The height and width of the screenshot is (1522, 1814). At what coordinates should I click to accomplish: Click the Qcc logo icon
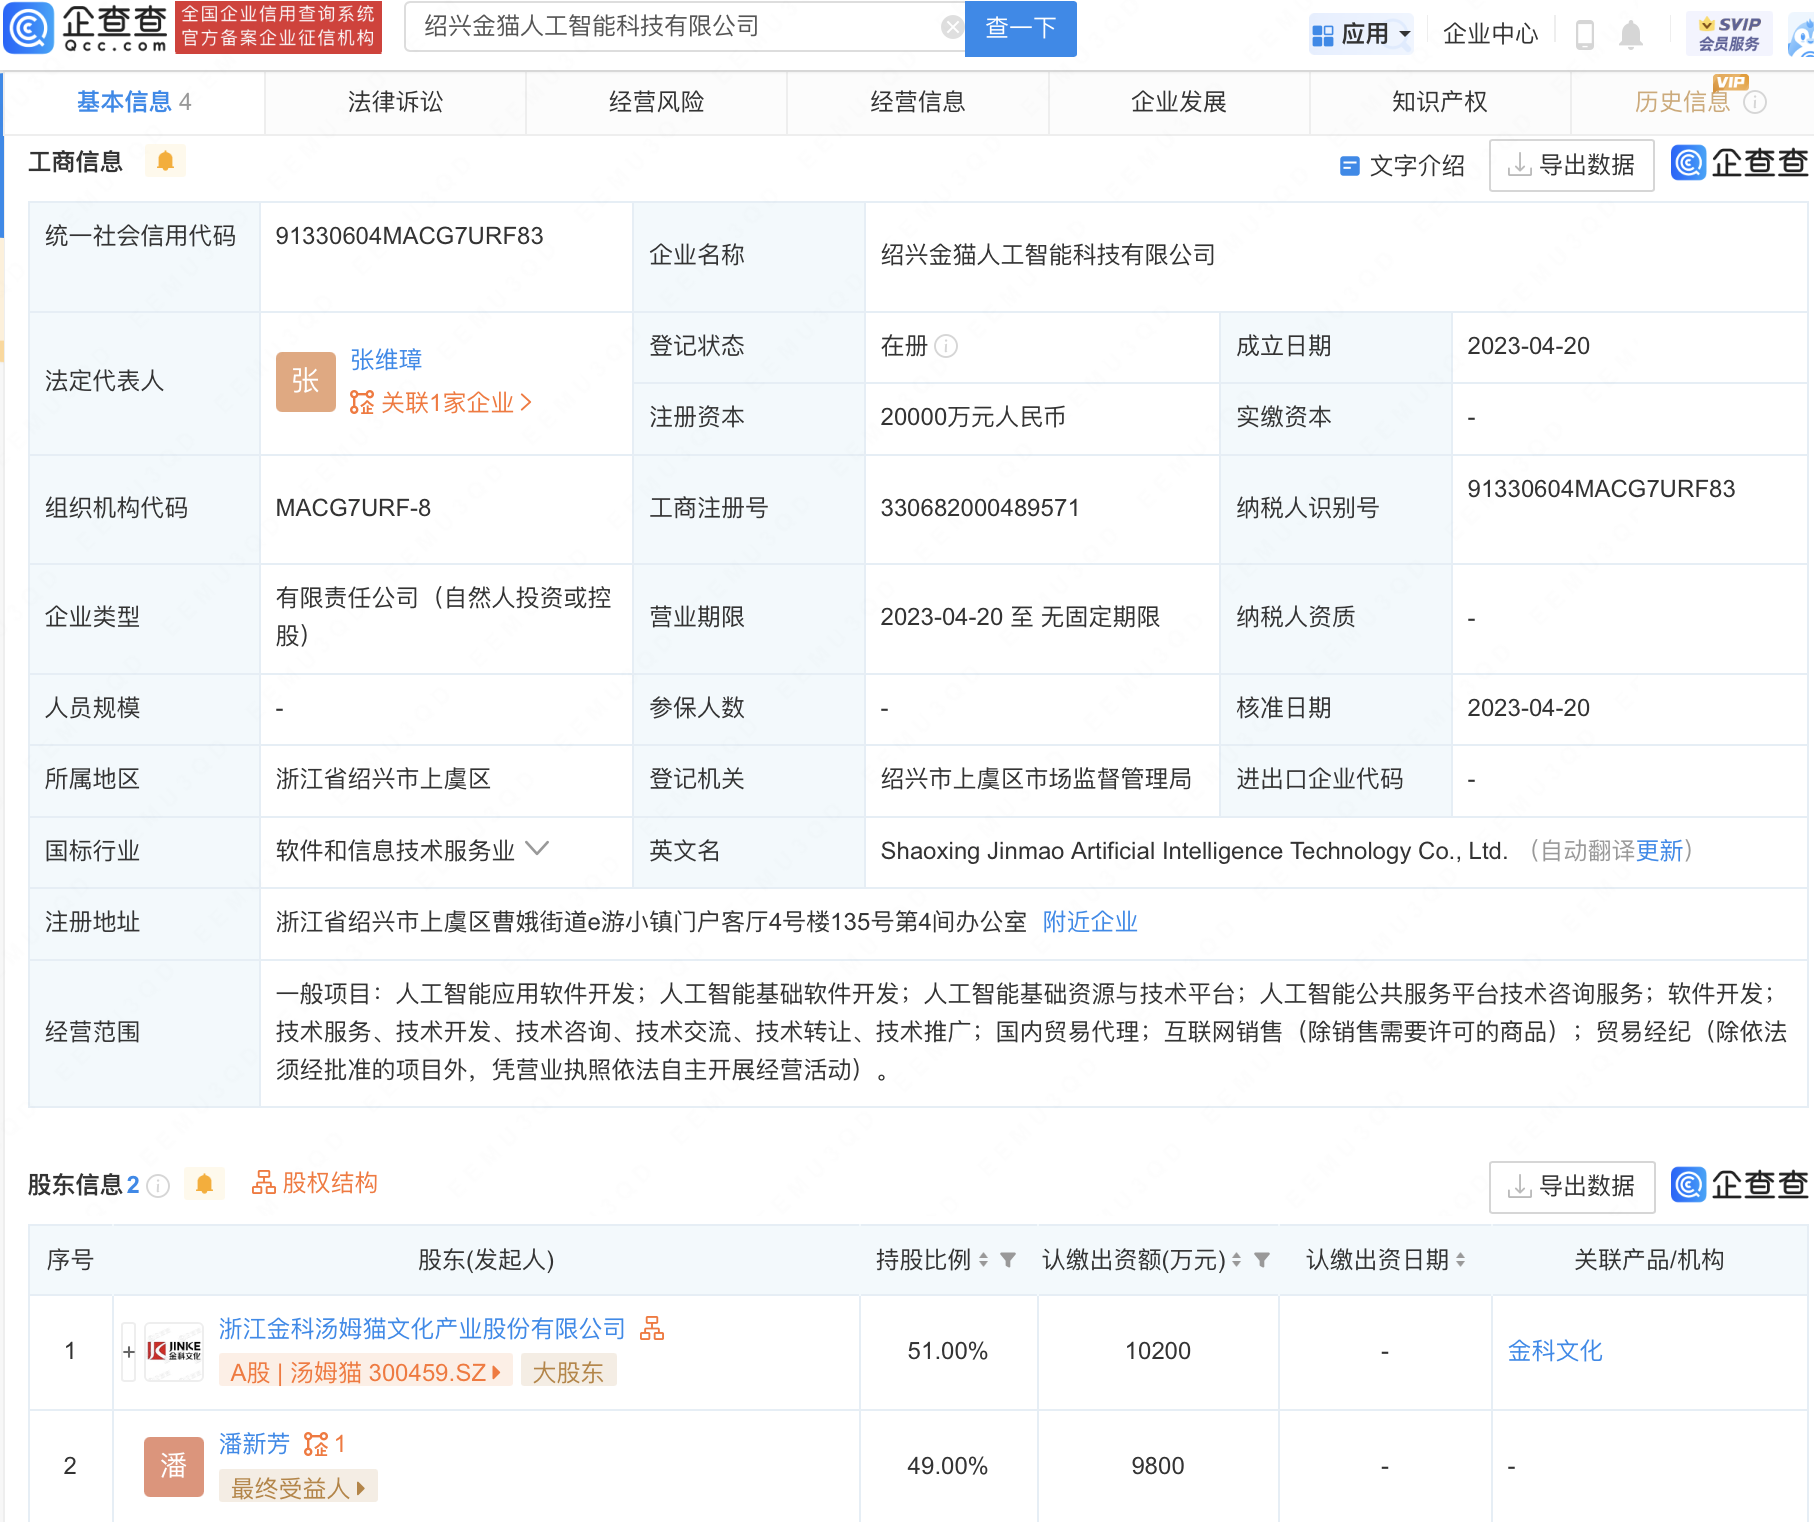(28, 29)
